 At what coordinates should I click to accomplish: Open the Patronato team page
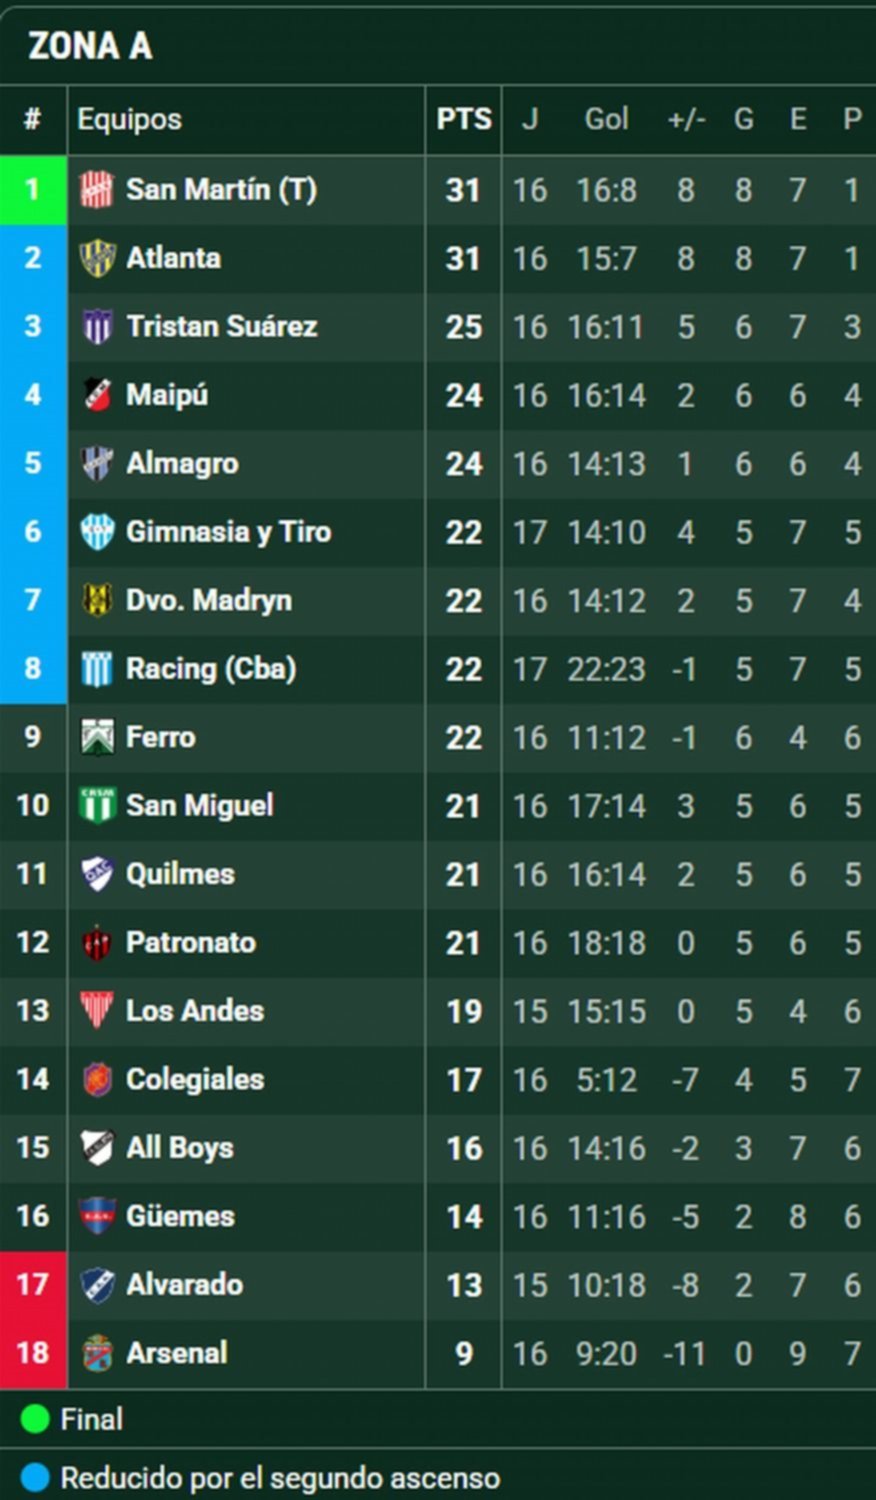191,942
